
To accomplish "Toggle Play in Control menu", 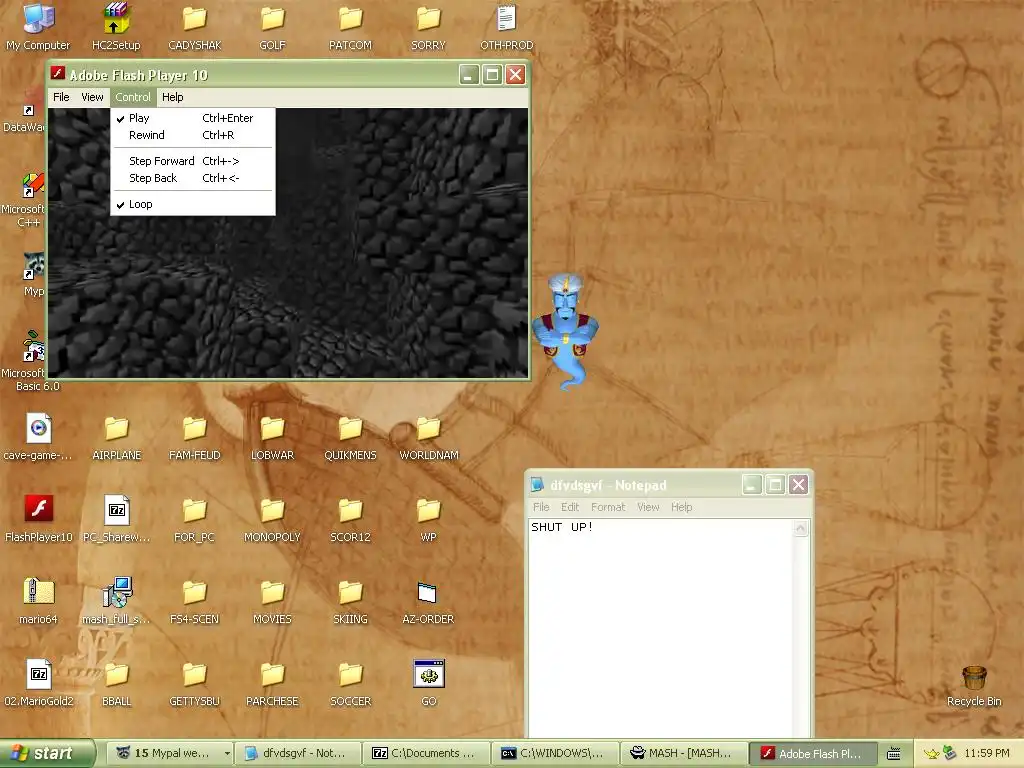I will tap(193, 118).
